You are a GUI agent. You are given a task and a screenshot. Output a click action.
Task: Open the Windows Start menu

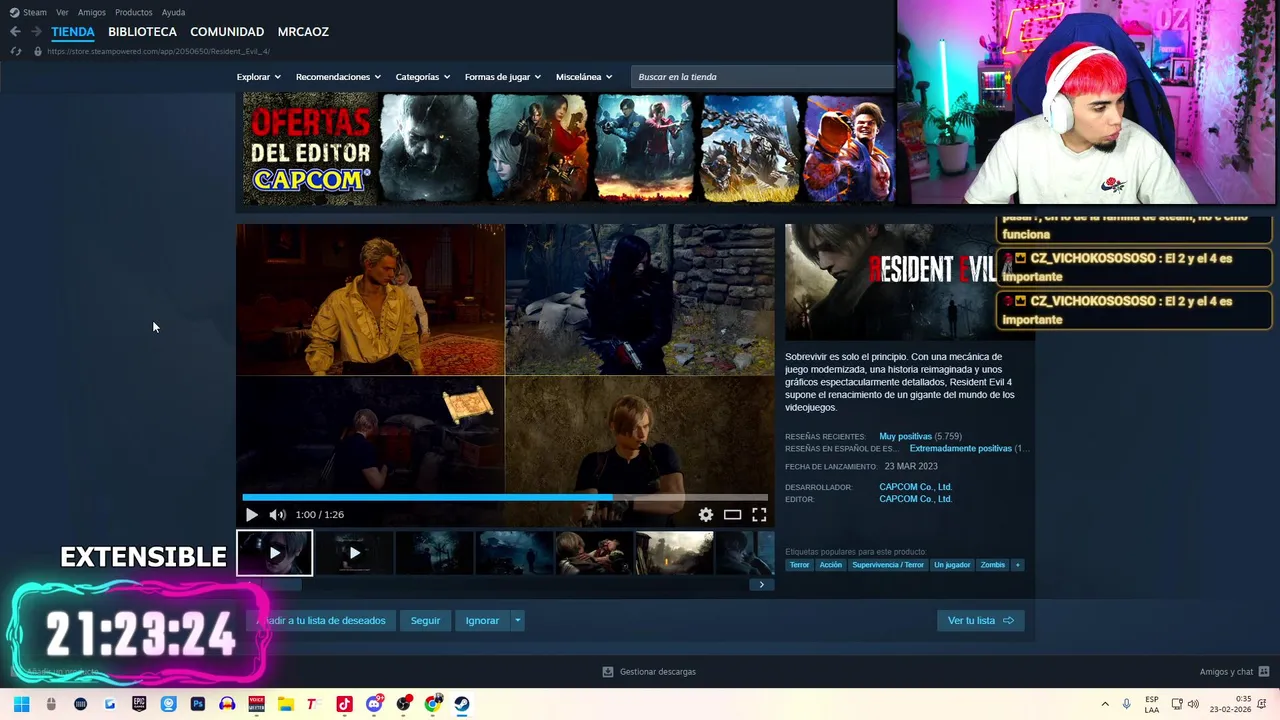[21, 704]
